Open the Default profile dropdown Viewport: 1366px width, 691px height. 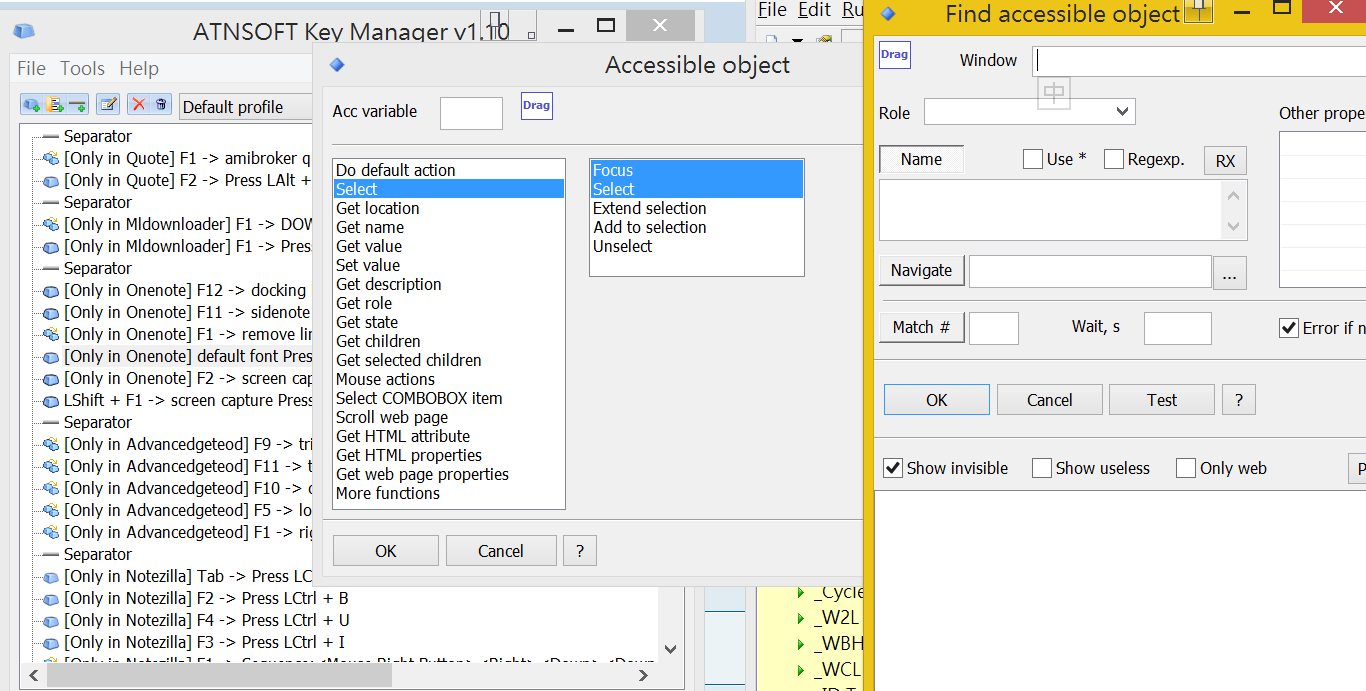[x=246, y=107]
